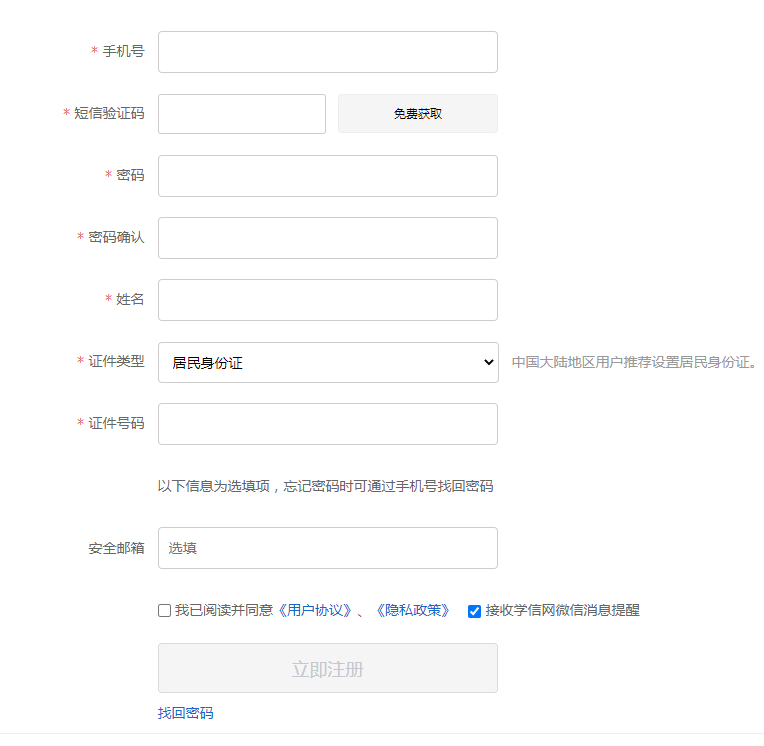Check the 我已阅读并同意 agreement checkbox
The width and height of the screenshot is (764, 746).
pos(165,611)
